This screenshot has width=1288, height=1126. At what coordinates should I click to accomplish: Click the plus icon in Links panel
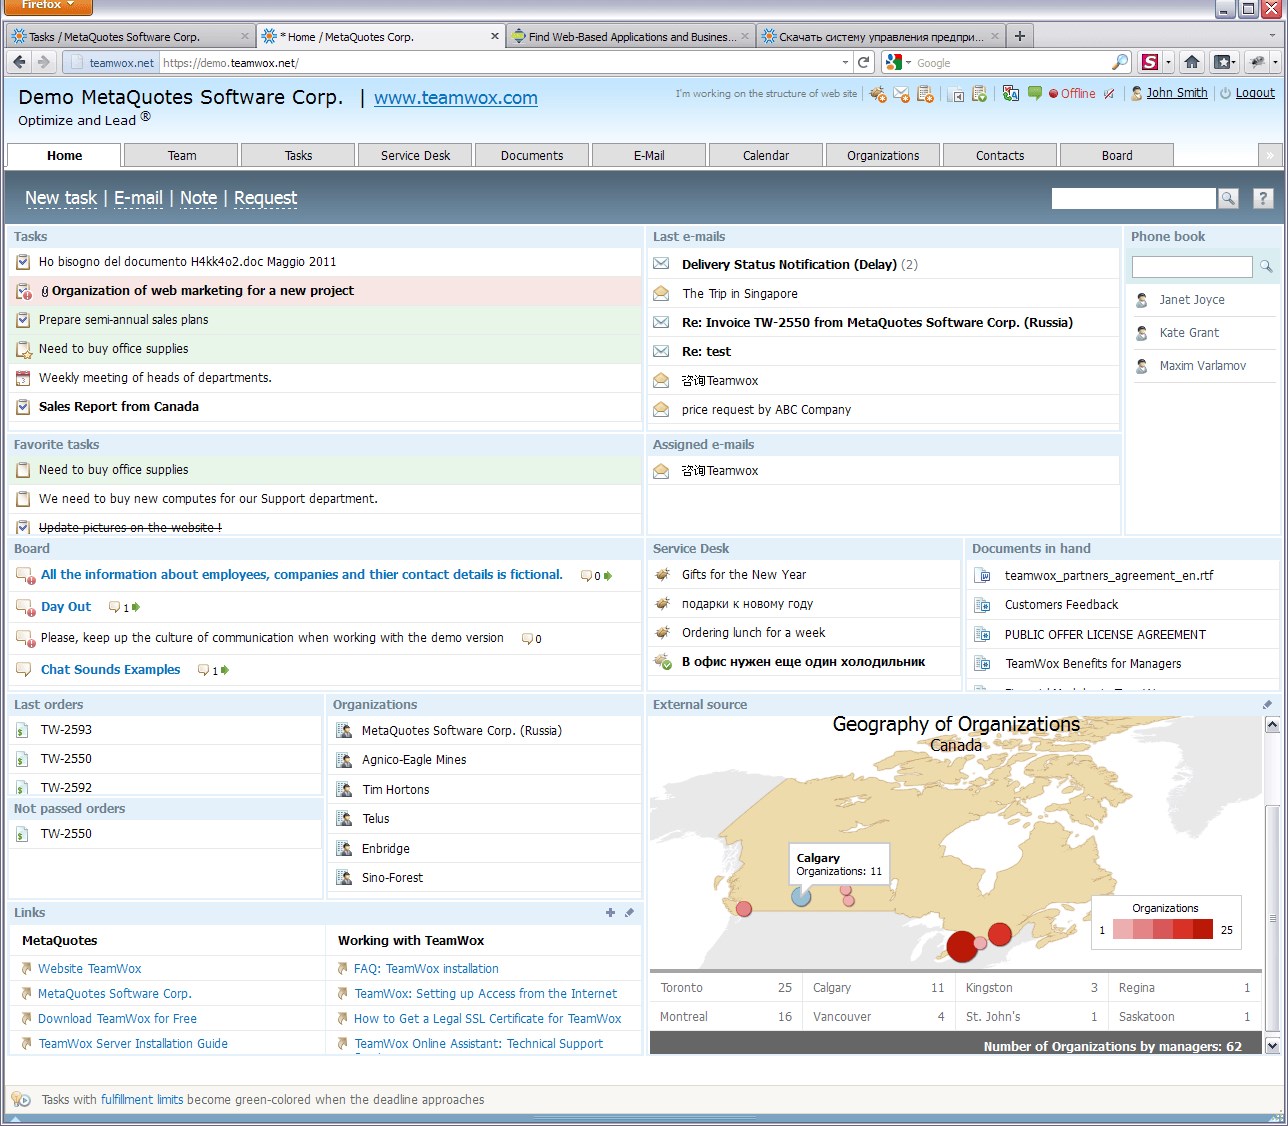point(610,912)
